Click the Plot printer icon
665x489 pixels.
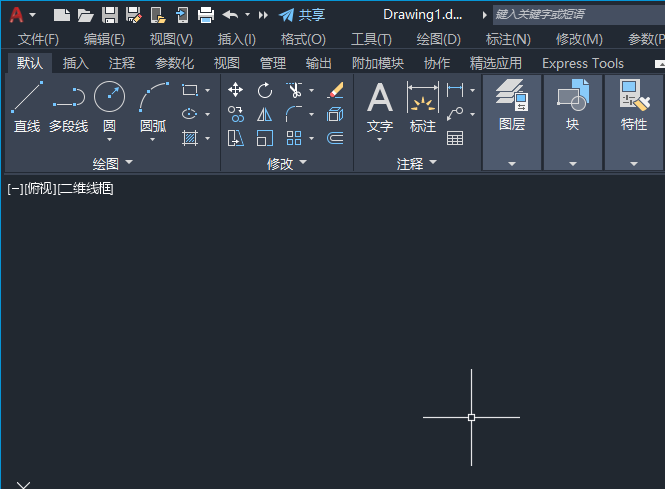point(206,15)
